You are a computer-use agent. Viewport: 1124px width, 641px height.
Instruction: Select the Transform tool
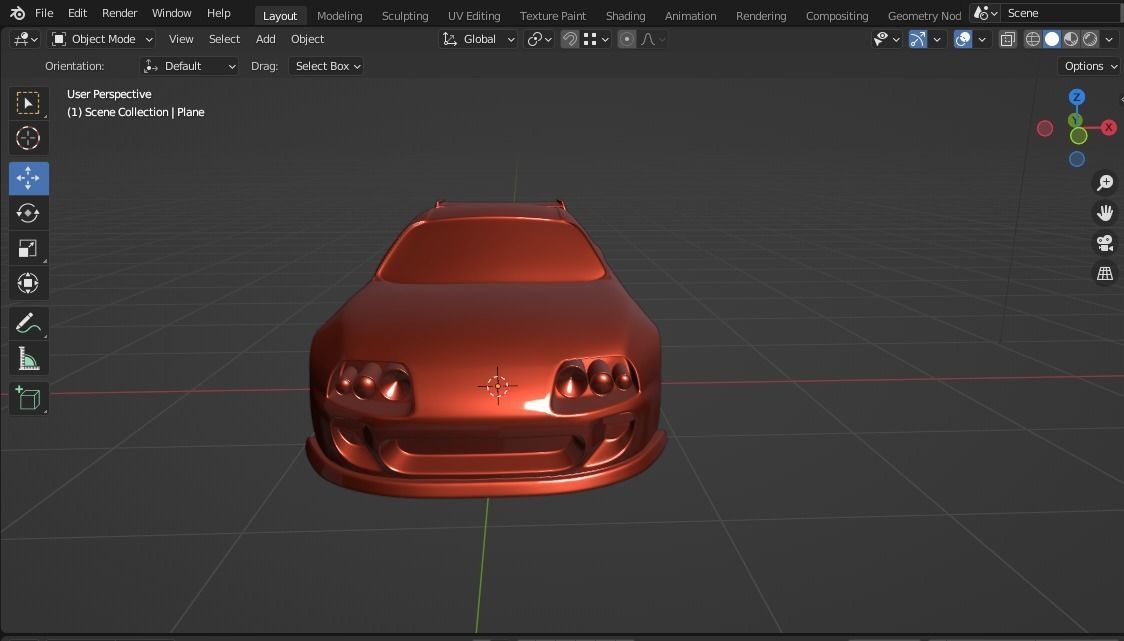(29, 283)
